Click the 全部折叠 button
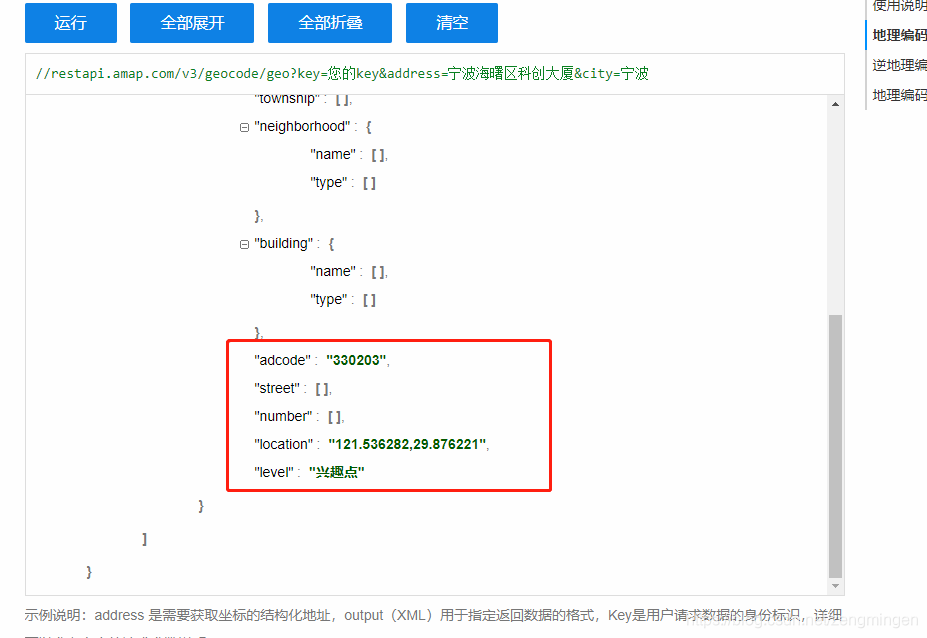 [x=330, y=23]
